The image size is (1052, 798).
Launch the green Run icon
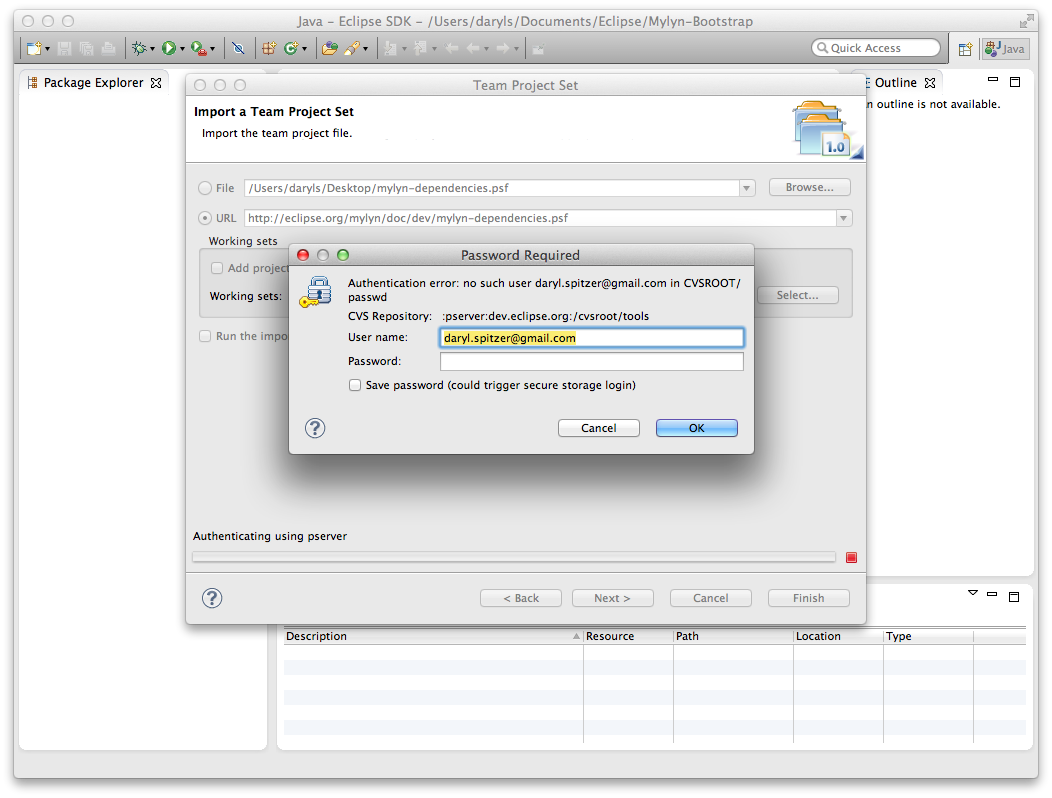click(x=168, y=48)
